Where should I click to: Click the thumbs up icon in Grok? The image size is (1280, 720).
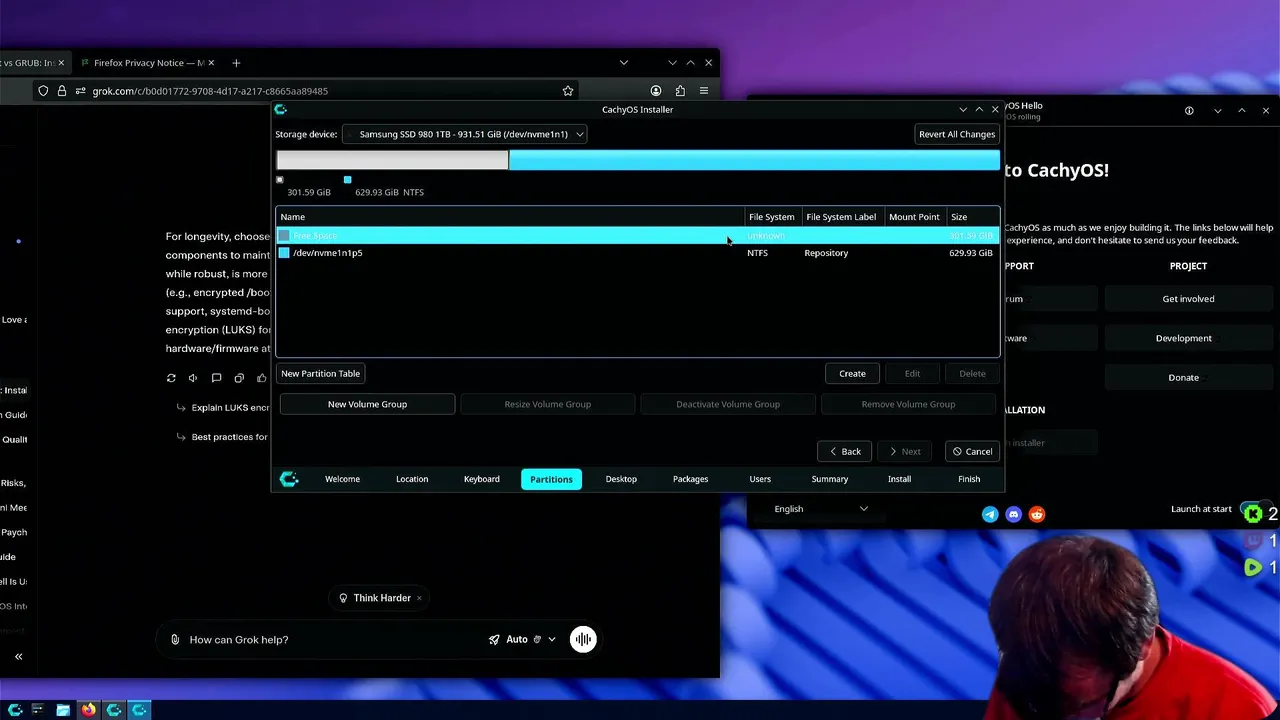262,378
